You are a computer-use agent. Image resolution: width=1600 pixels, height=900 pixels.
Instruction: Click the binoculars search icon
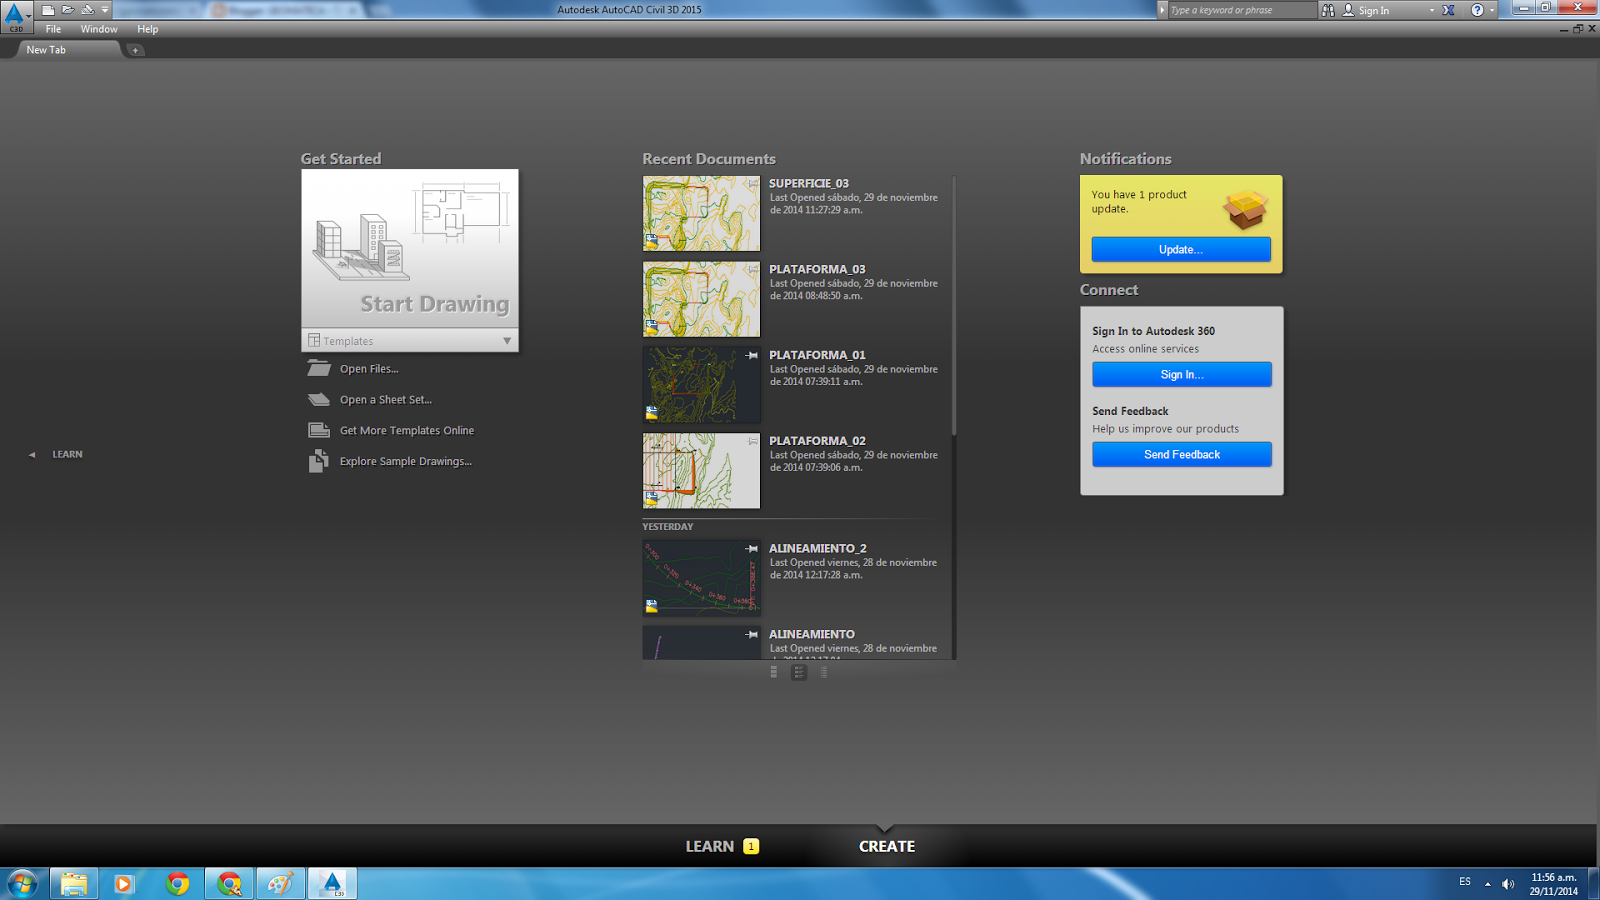[x=1328, y=10]
